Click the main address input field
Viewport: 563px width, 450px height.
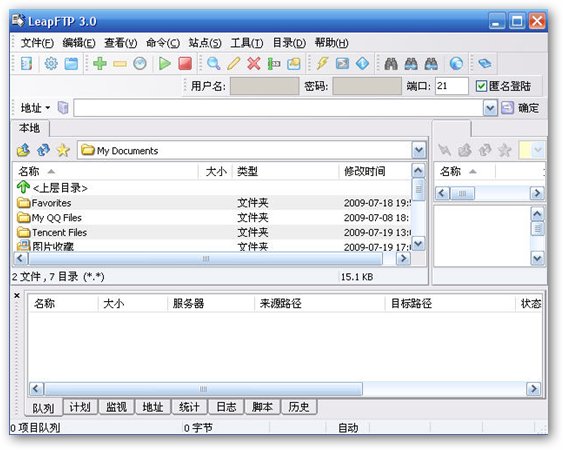279,108
